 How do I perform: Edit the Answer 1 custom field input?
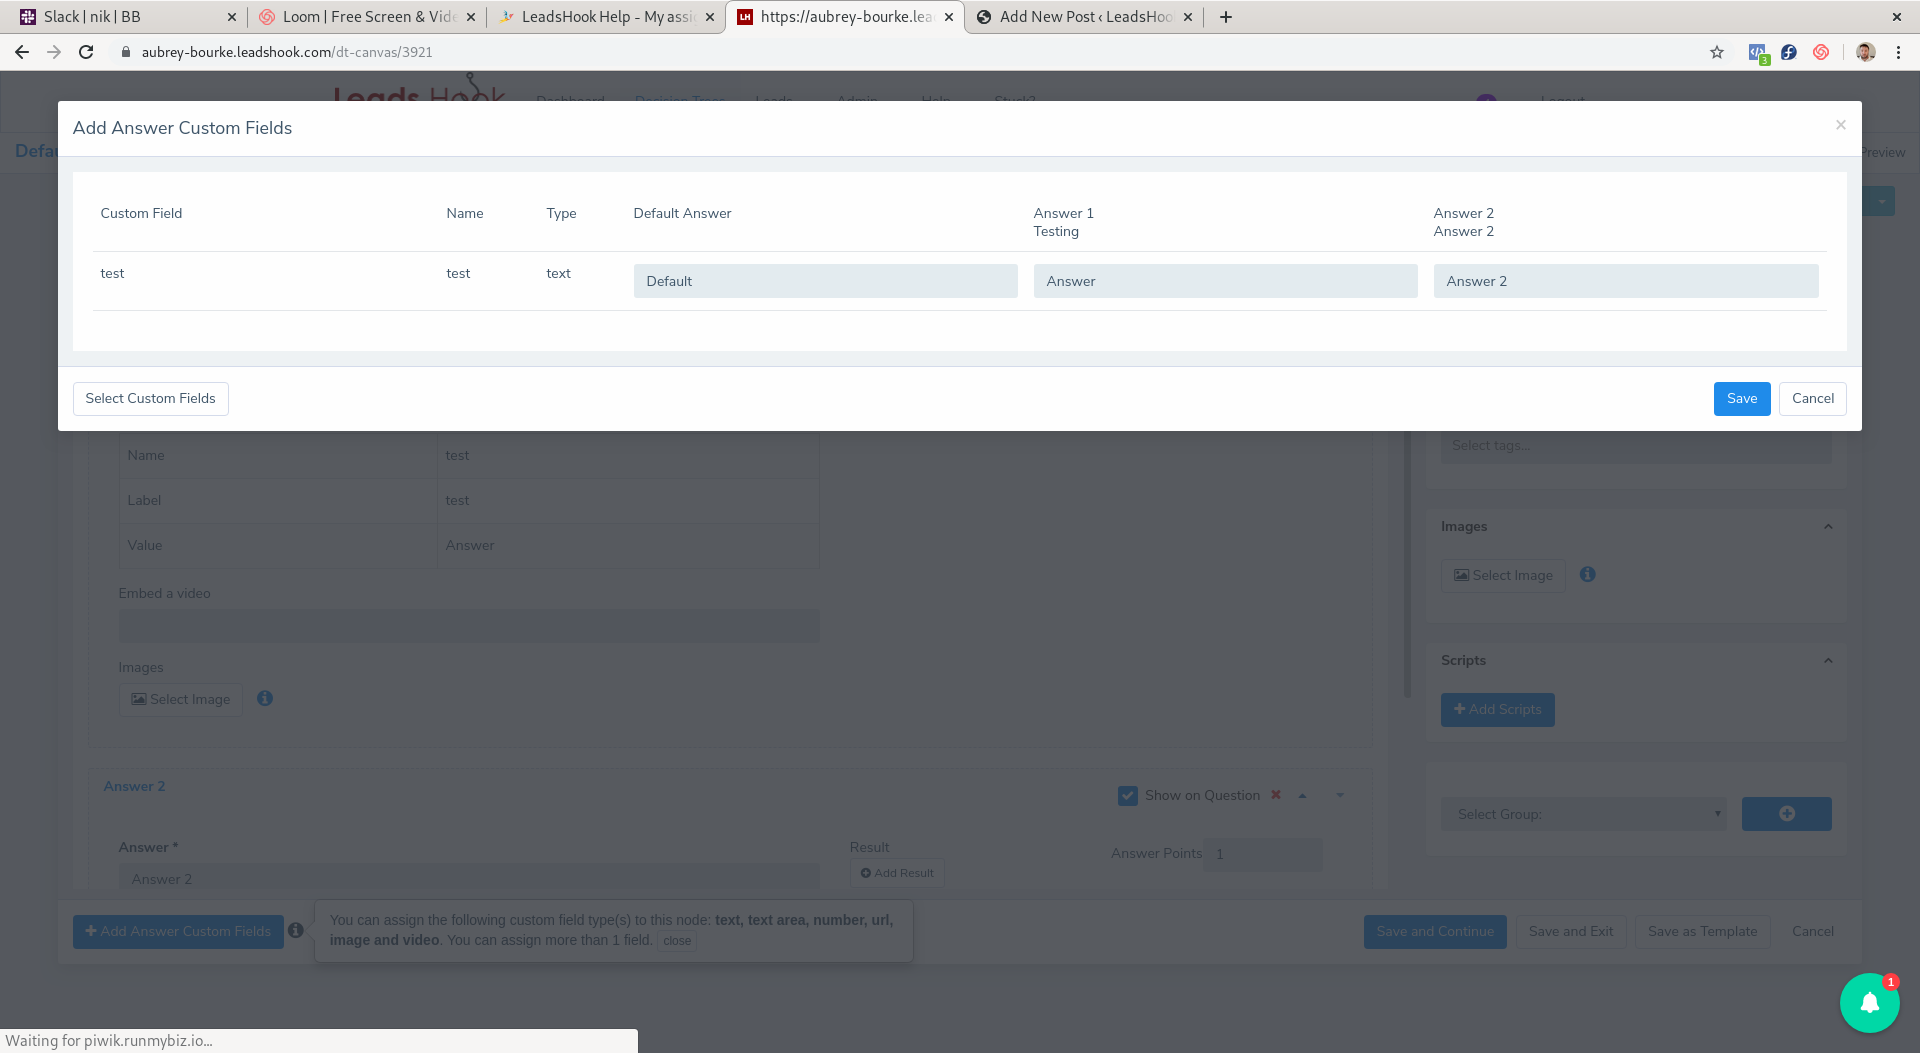pyautogui.click(x=1225, y=281)
